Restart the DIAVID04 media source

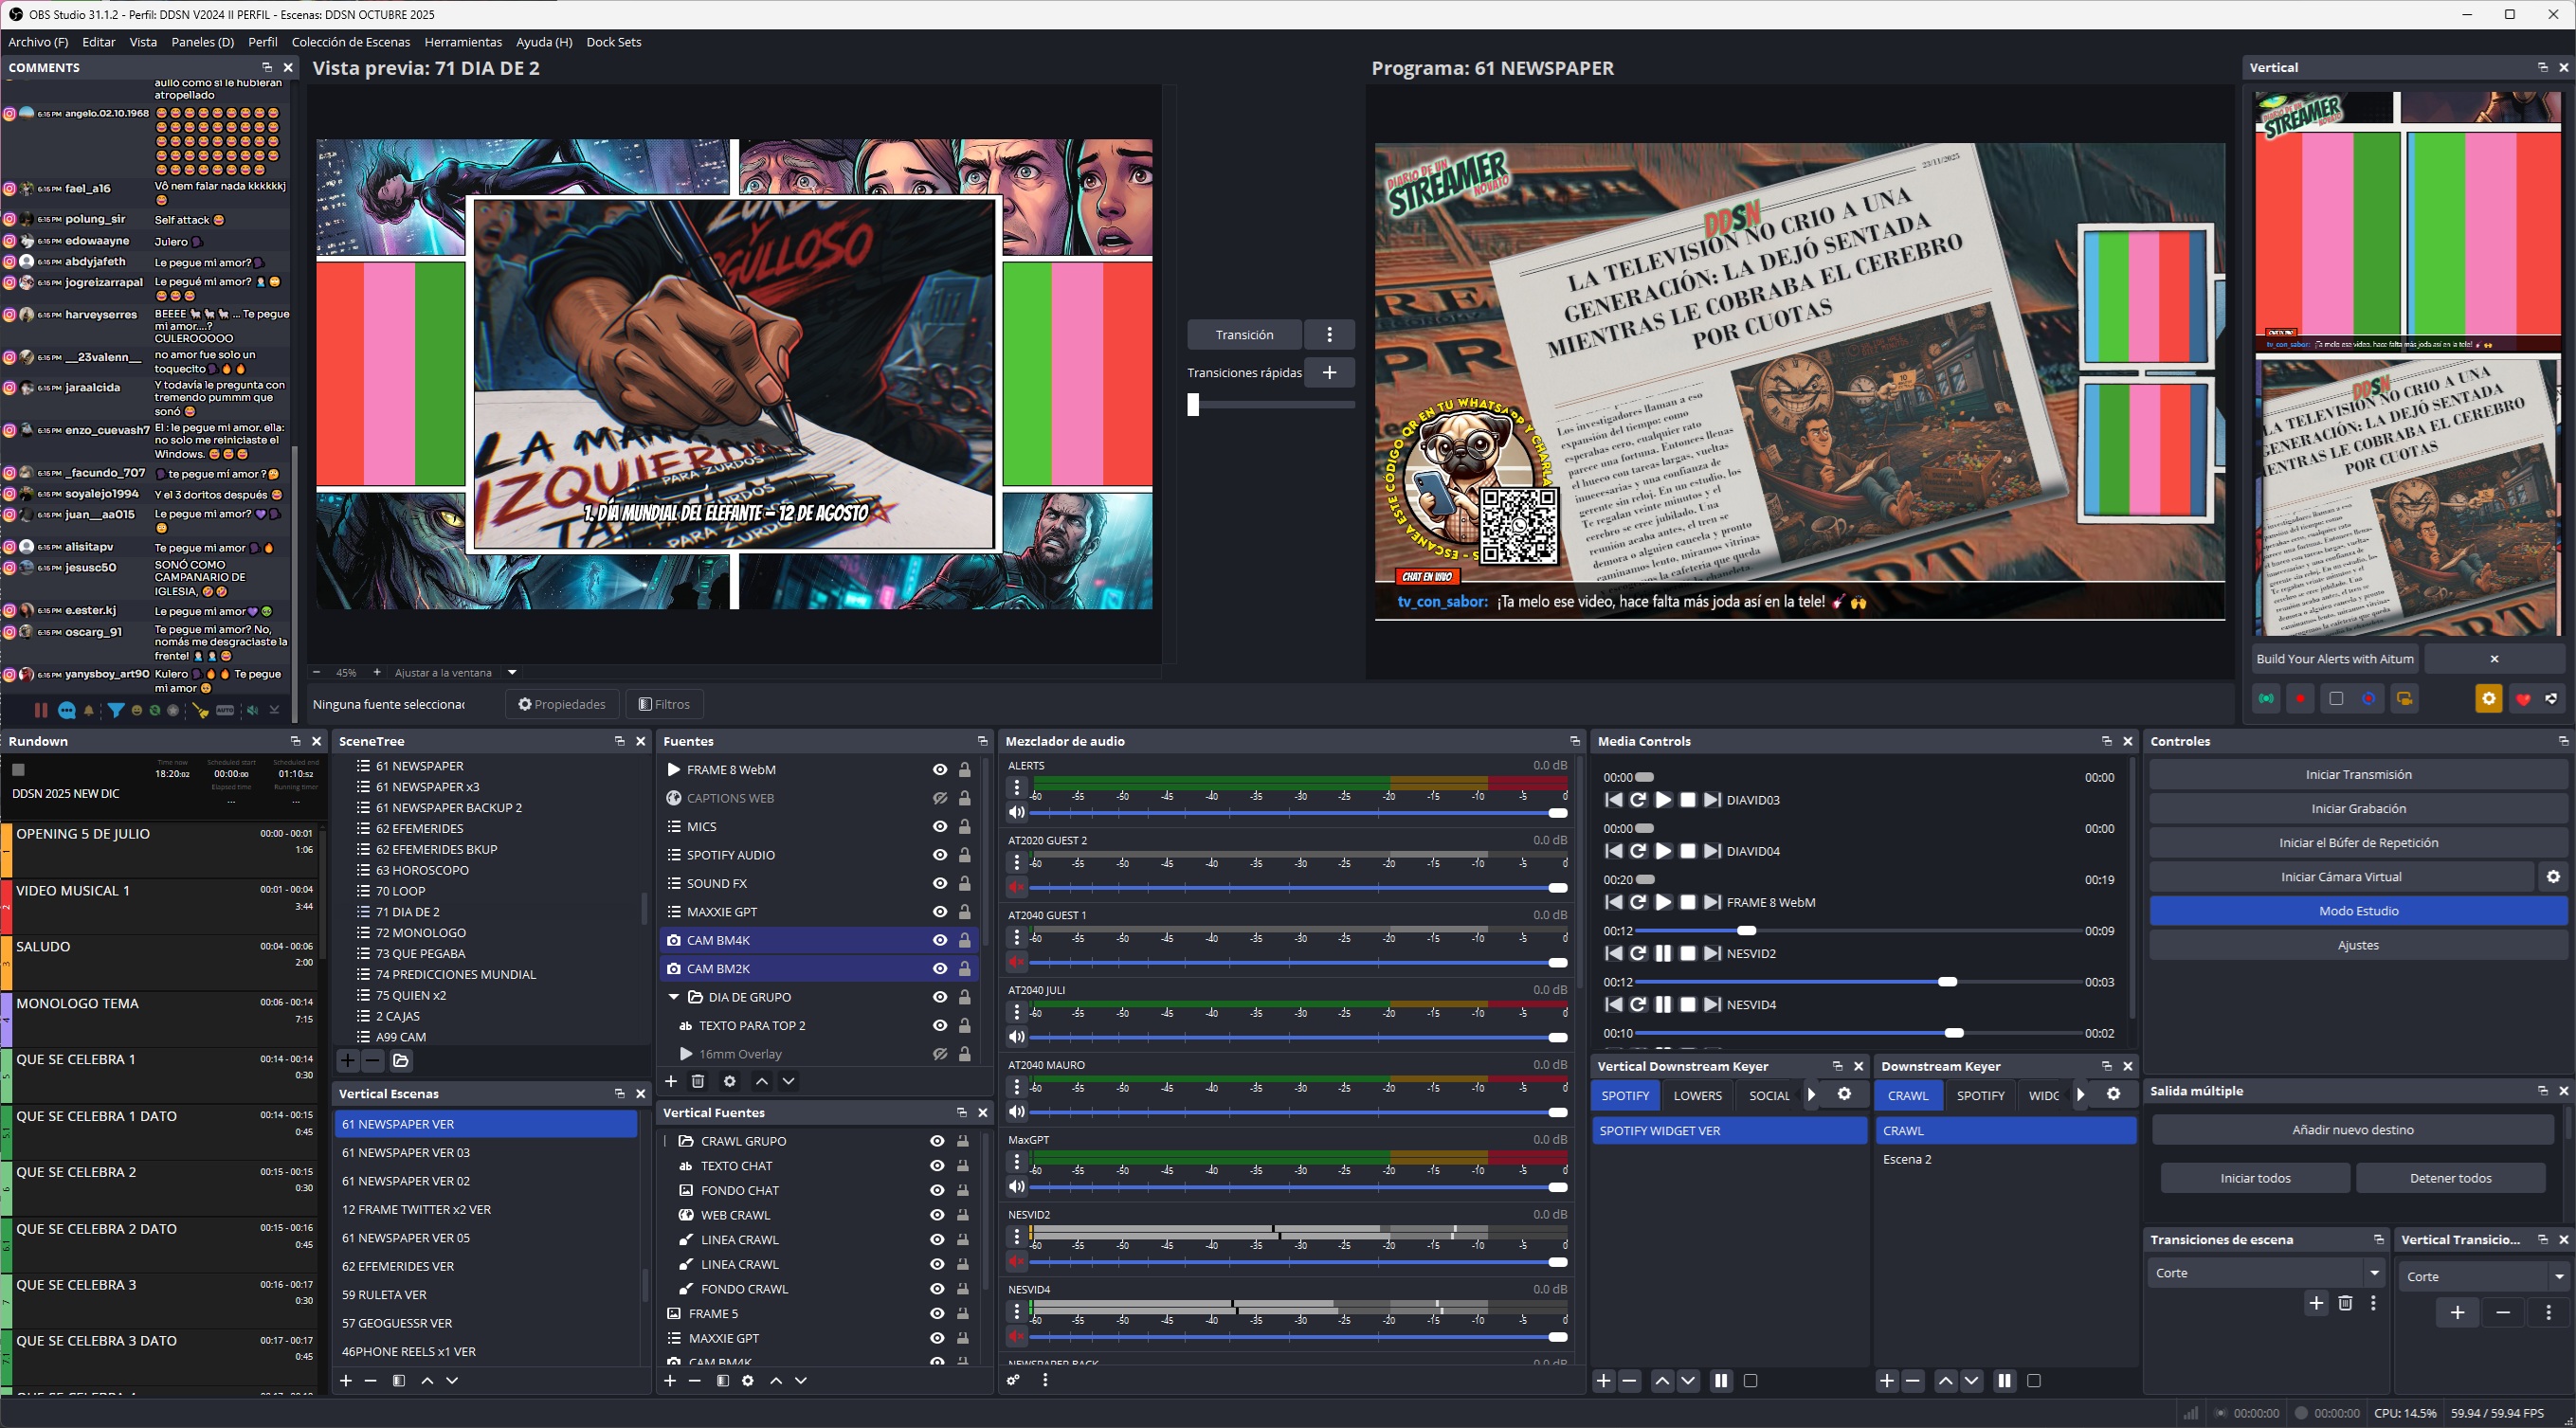coord(1638,851)
